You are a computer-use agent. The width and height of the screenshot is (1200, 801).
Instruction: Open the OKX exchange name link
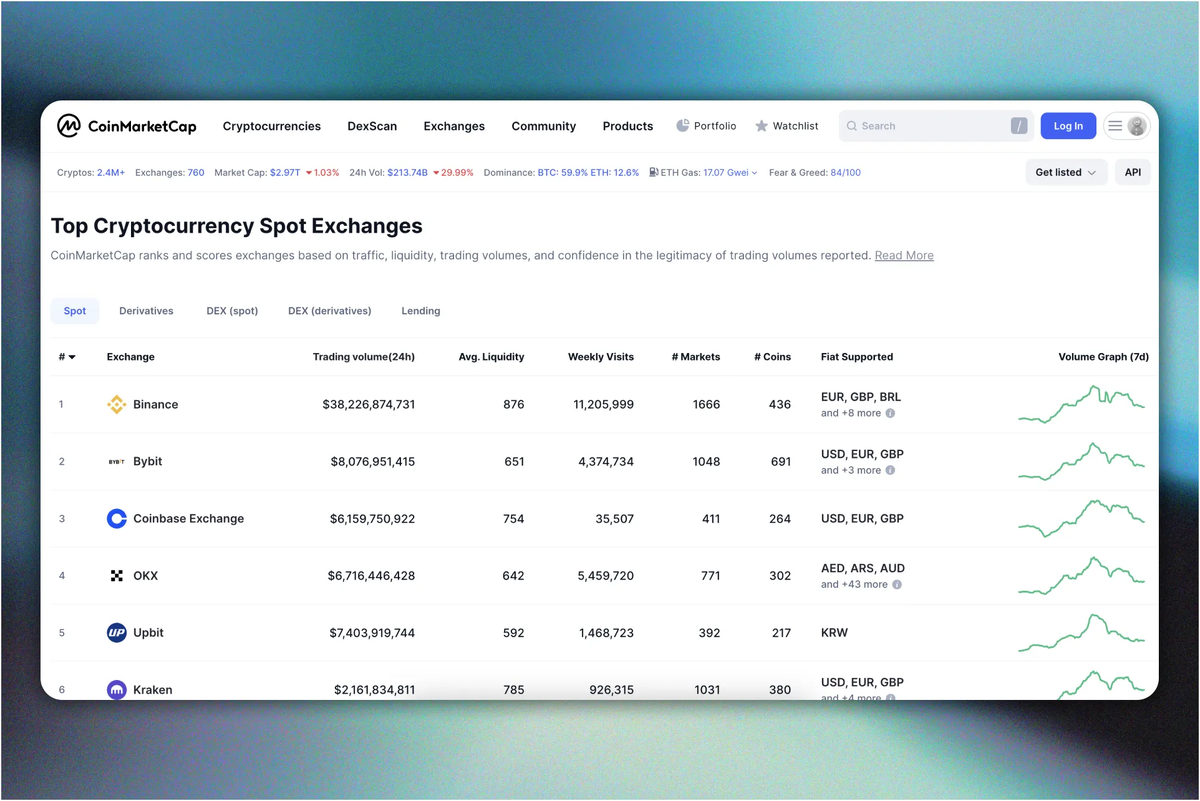(146, 576)
